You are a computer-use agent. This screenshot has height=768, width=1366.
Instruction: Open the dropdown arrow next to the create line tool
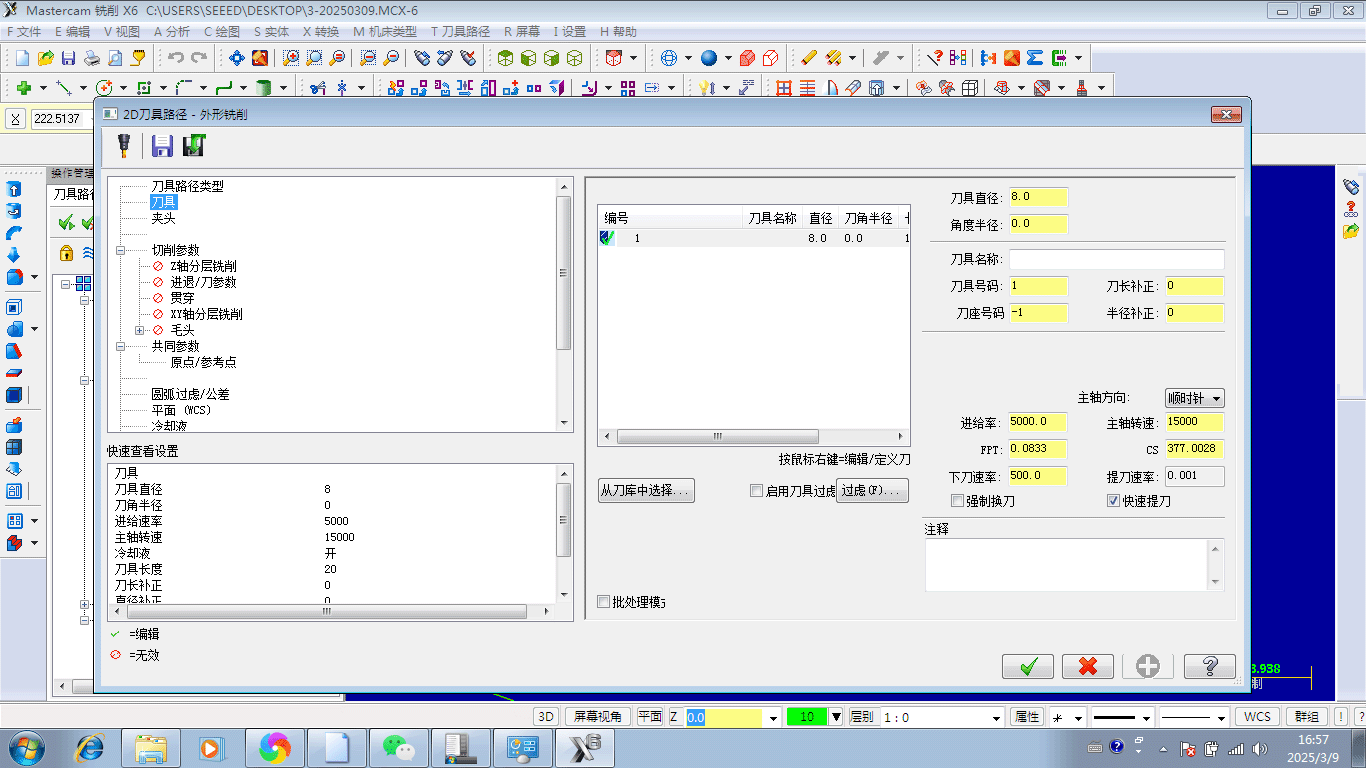83,88
